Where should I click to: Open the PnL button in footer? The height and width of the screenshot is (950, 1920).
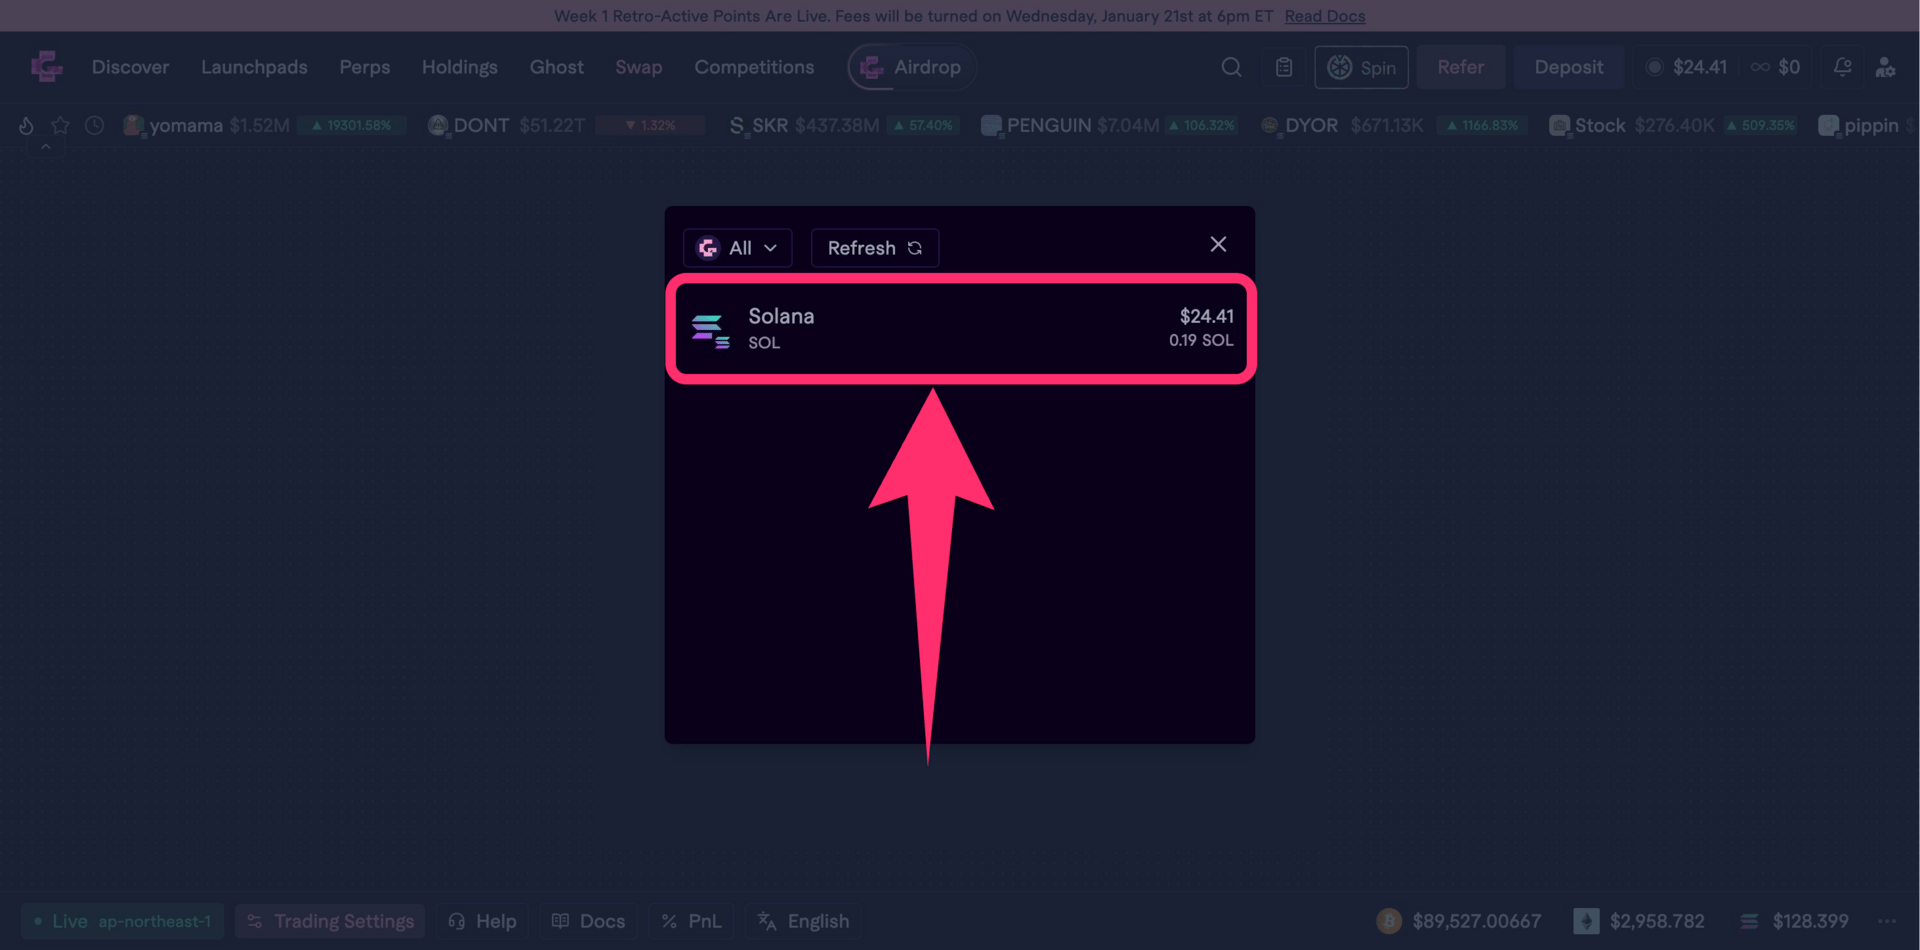pos(691,921)
